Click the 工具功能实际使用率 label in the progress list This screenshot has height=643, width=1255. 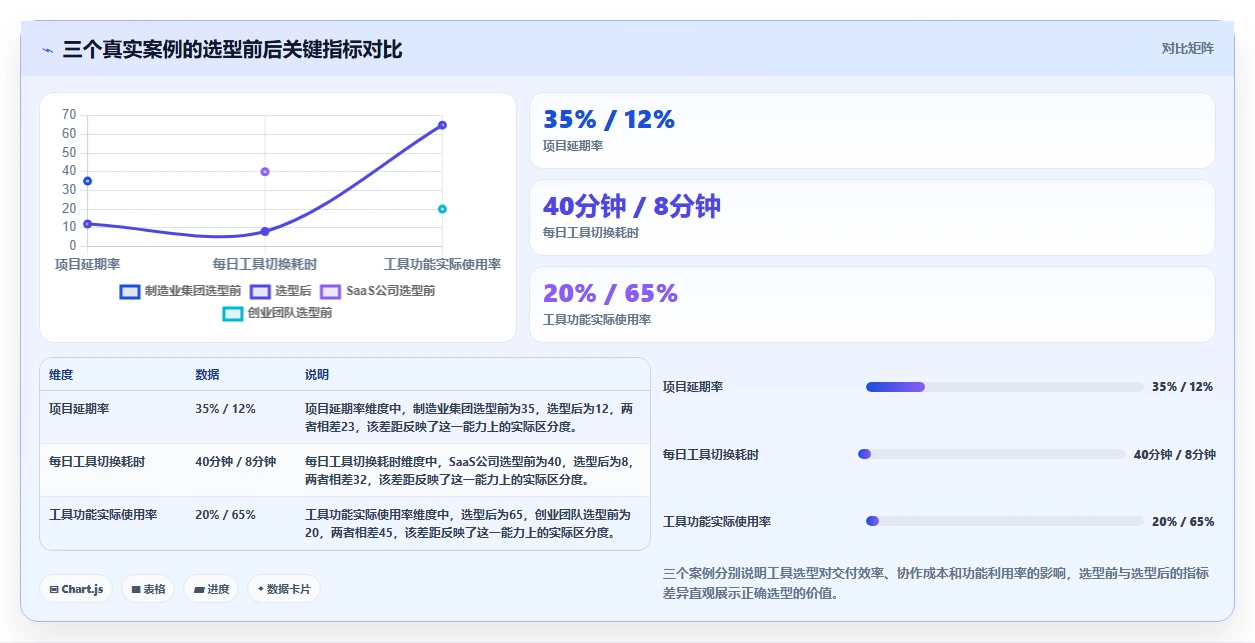pyautogui.click(x=717, y=521)
